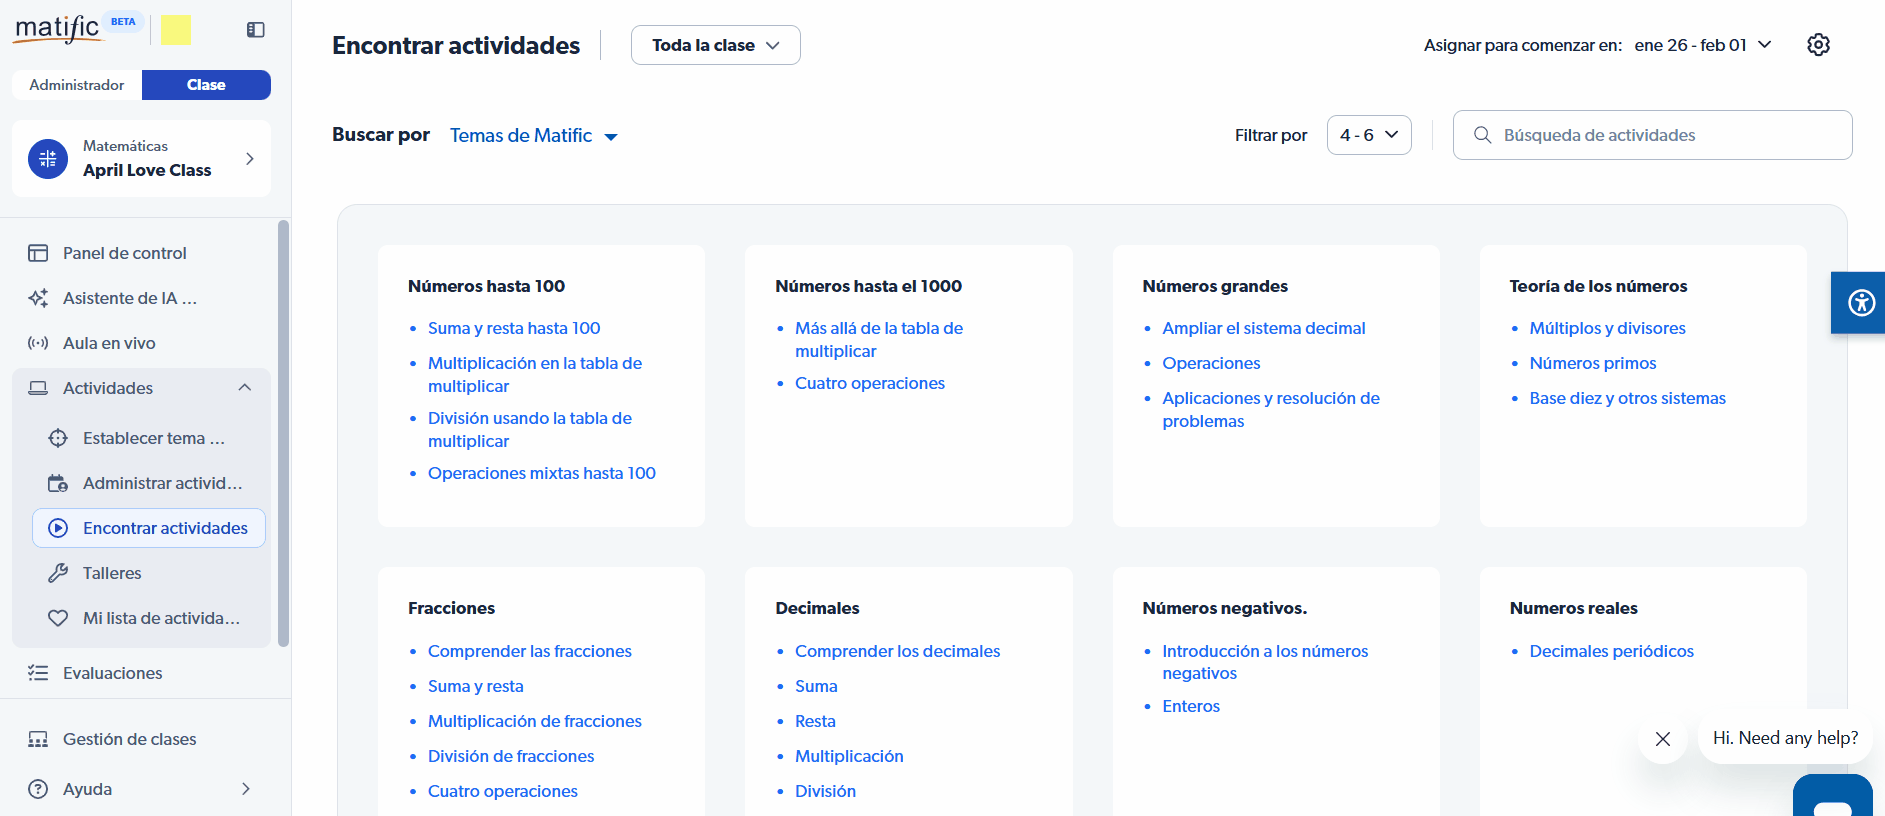The width and height of the screenshot is (1885, 816).
Task: Open Introducción a los números negativos
Action: click(1265, 662)
